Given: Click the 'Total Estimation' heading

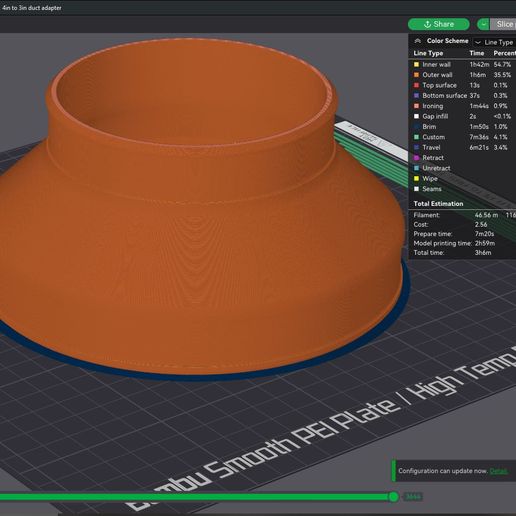Looking at the screenshot, I should (x=438, y=204).
